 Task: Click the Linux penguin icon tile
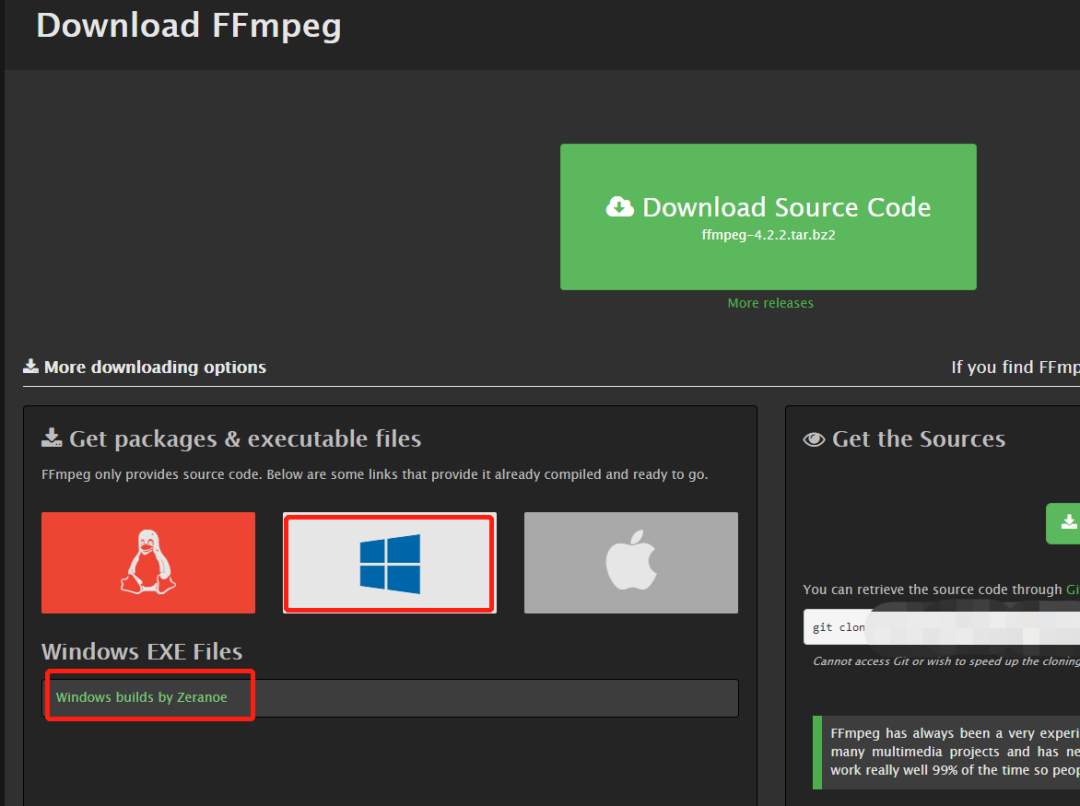[x=148, y=563]
